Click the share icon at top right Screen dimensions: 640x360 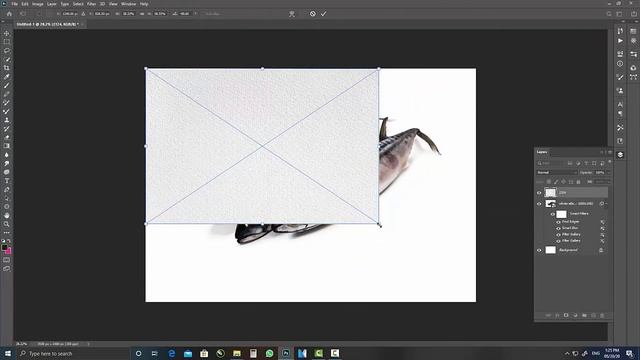point(634,14)
